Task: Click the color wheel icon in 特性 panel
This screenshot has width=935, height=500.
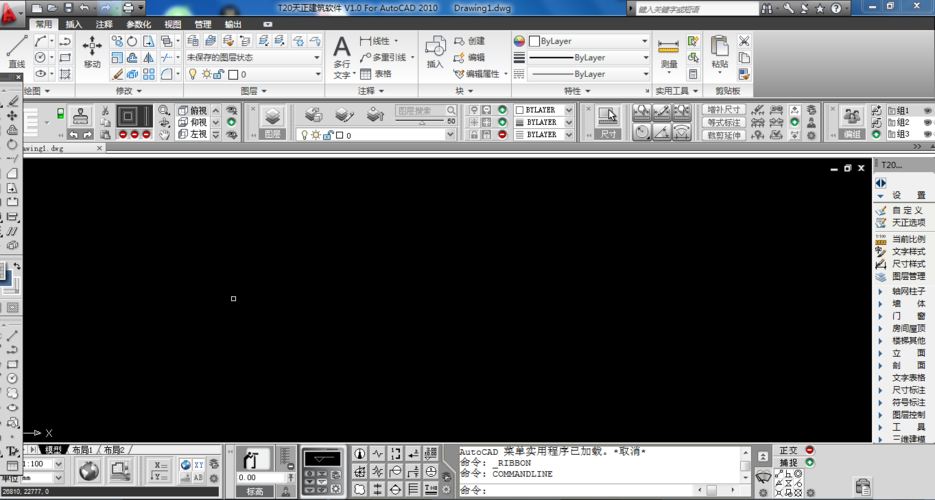Action: click(x=519, y=41)
